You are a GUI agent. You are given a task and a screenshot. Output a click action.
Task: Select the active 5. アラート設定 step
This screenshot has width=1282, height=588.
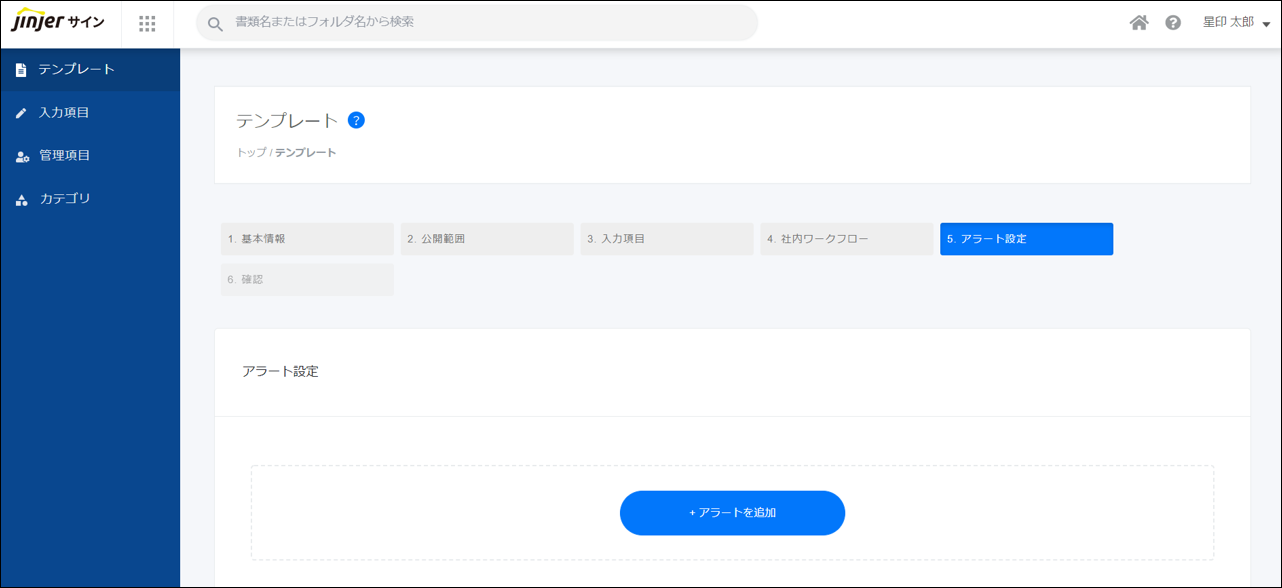pos(1026,239)
